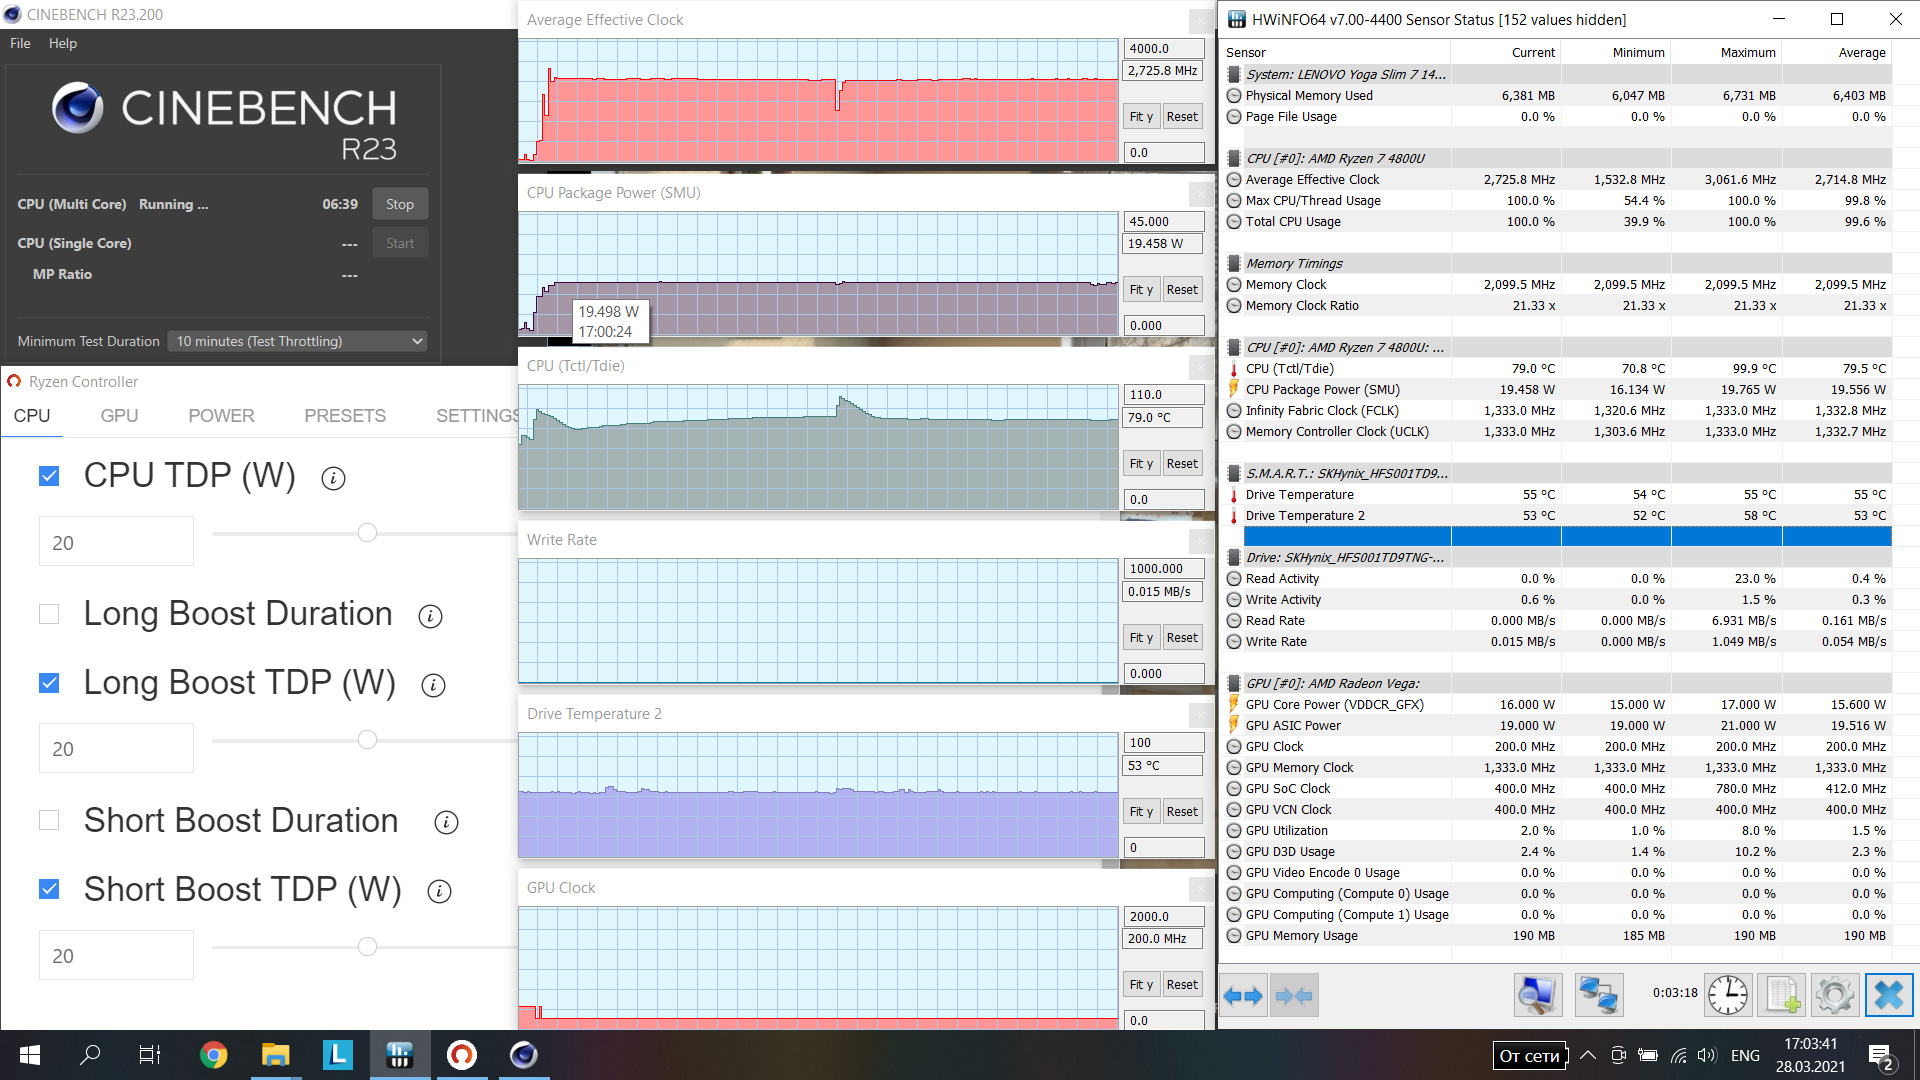Open taskbar search

[x=90, y=1055]
